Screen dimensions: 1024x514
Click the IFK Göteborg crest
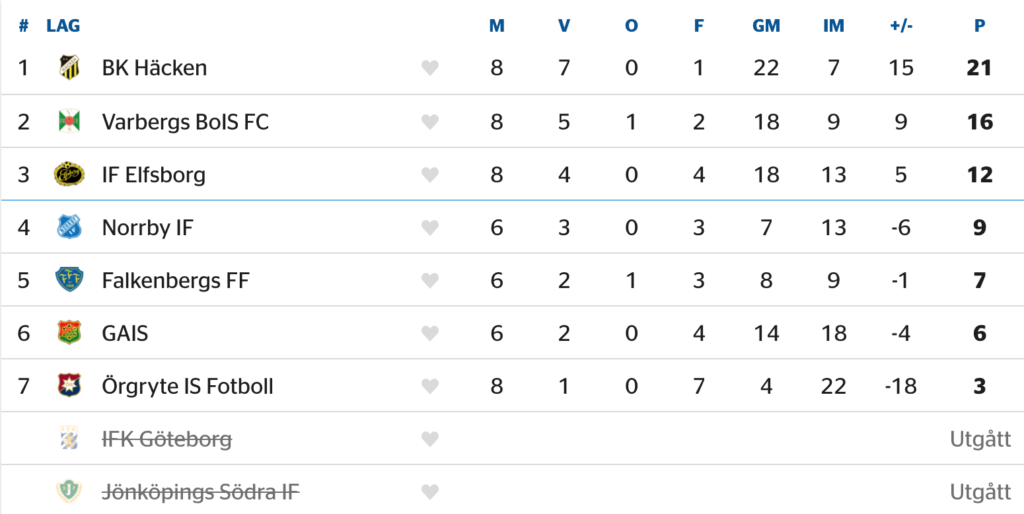(x=68, y=439)
